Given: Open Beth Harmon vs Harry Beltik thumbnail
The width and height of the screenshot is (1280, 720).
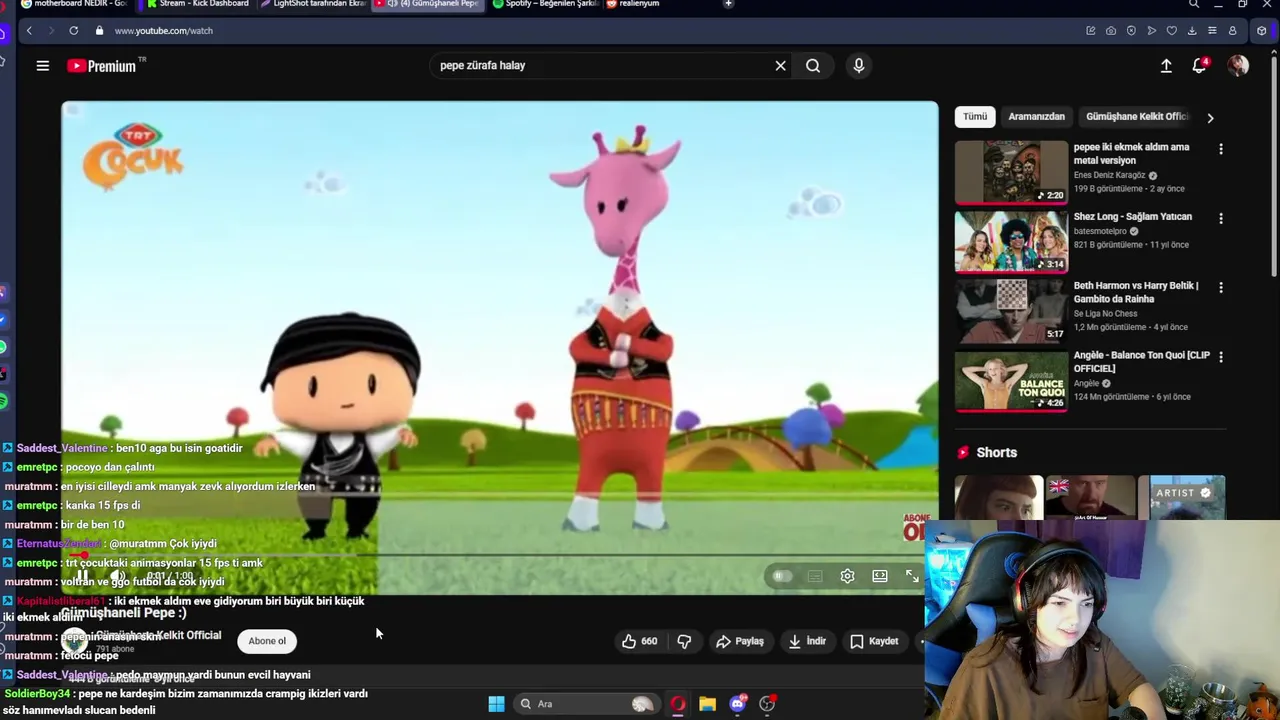Looking at the screenshot, I should [x=1011, y=311].
